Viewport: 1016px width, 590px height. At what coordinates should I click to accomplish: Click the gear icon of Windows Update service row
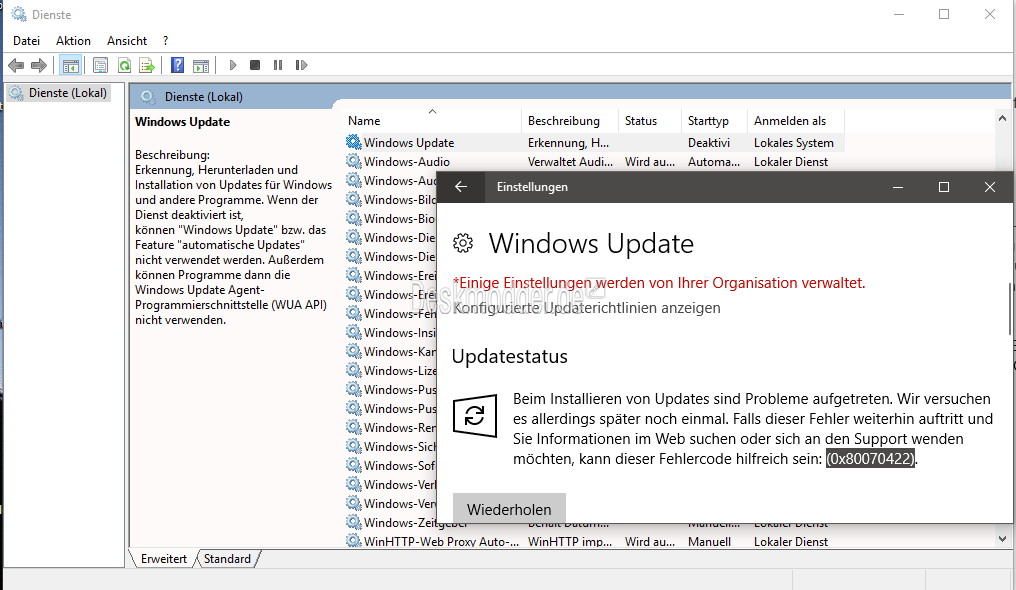(x=354, y=142)
